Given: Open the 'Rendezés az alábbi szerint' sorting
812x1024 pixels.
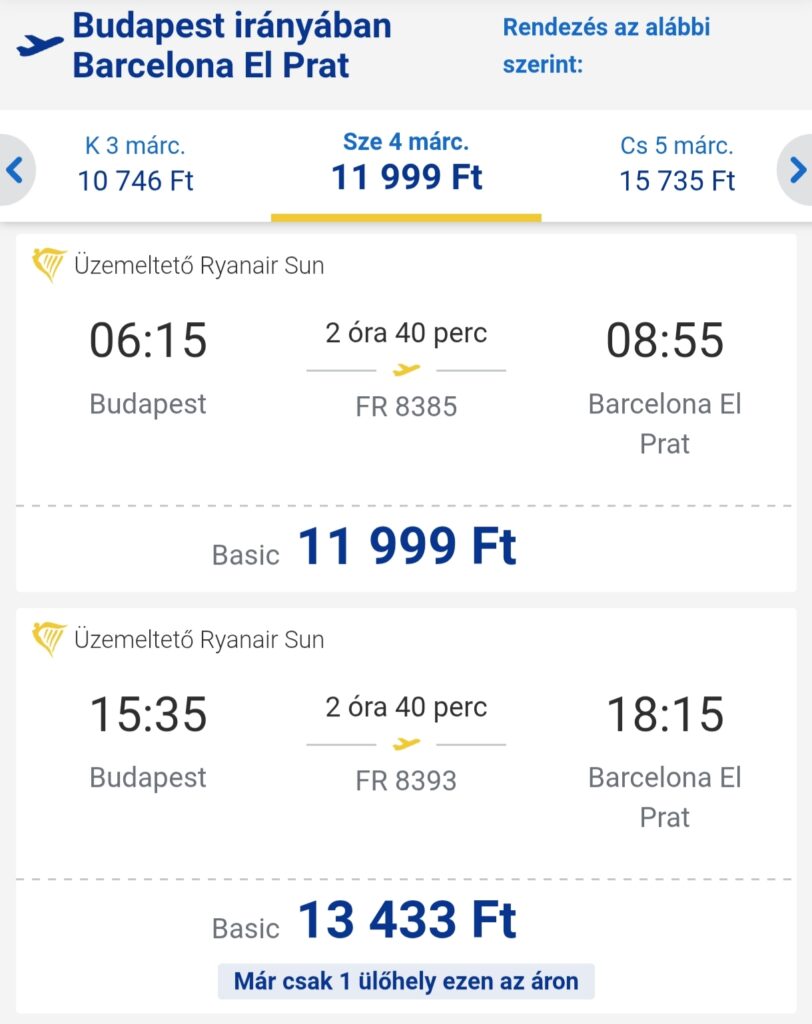Looking at the screenshot, I should (606, 46).
